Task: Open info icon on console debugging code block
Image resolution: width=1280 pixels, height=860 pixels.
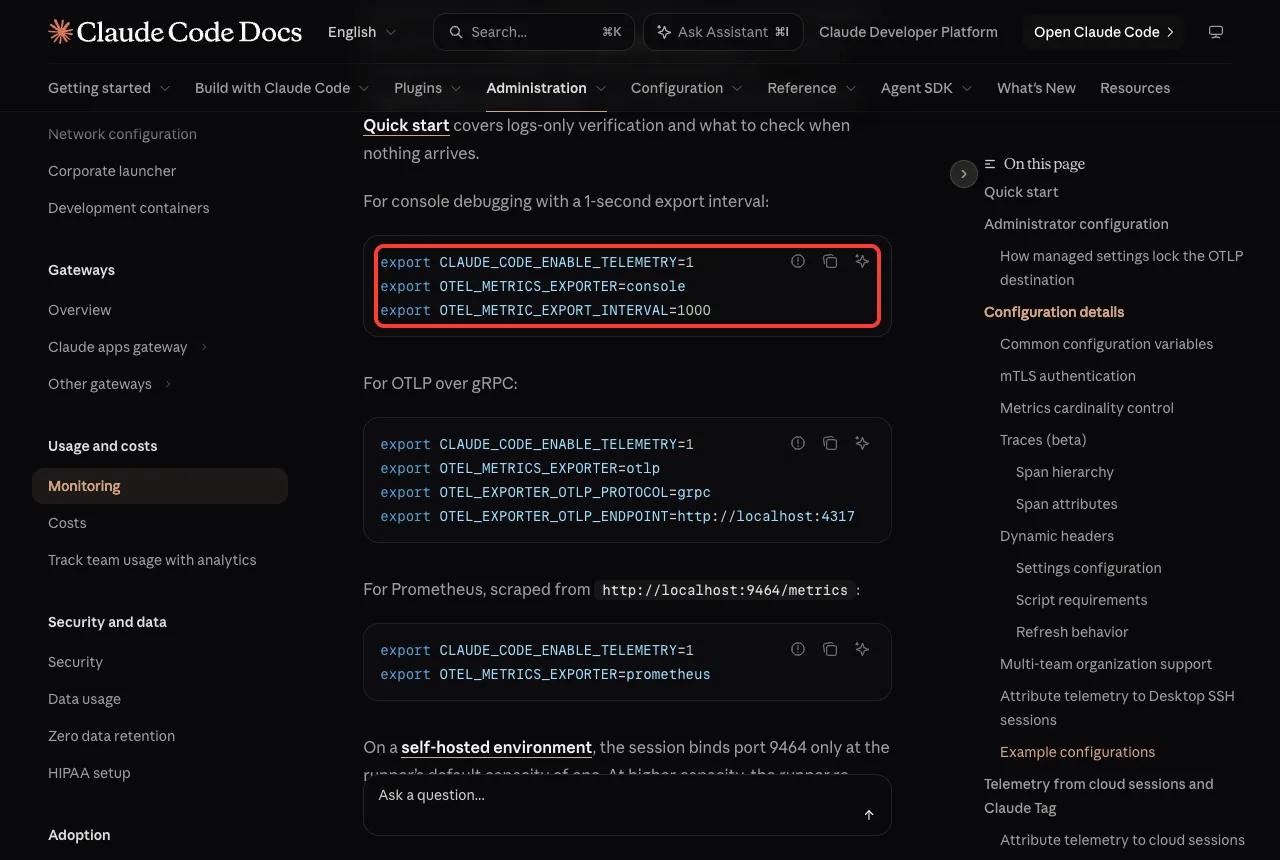Action: [x=798, y=261]
